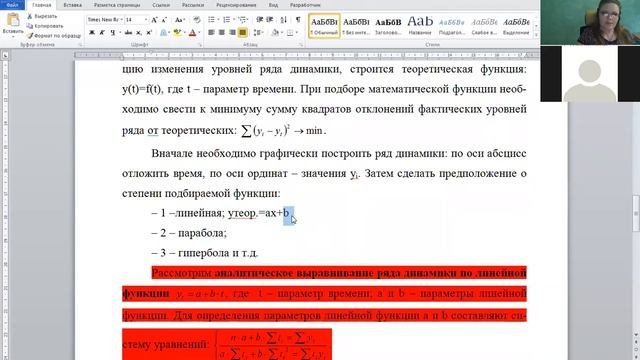The image size is (640, 360).
Task: Apply subscript formatting
Action: [x=139, y=33]
